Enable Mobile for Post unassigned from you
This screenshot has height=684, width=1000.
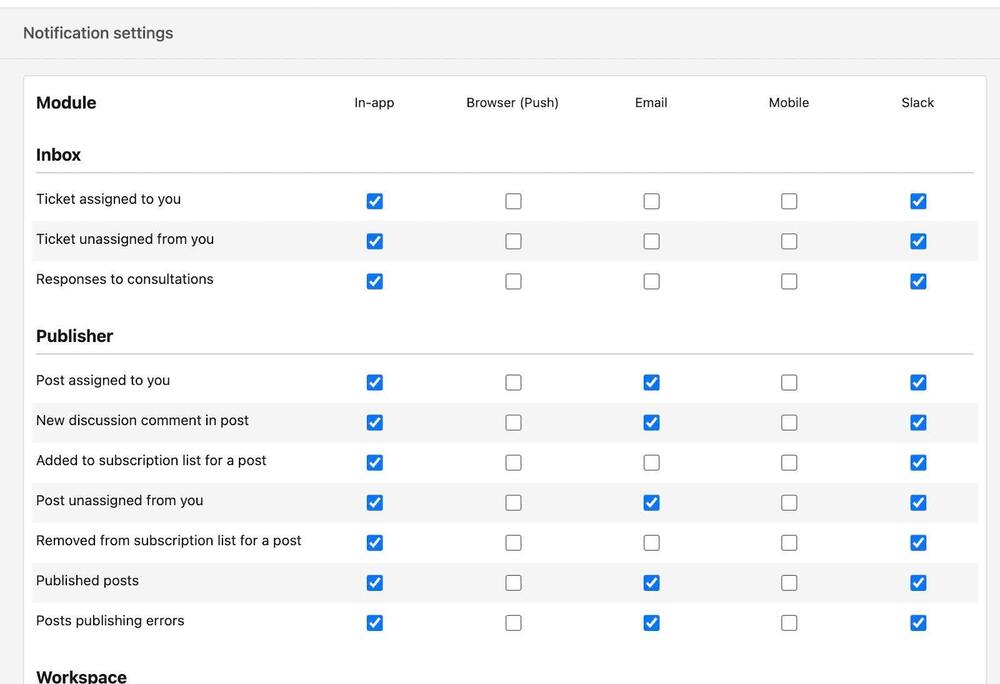pos(789,503)
